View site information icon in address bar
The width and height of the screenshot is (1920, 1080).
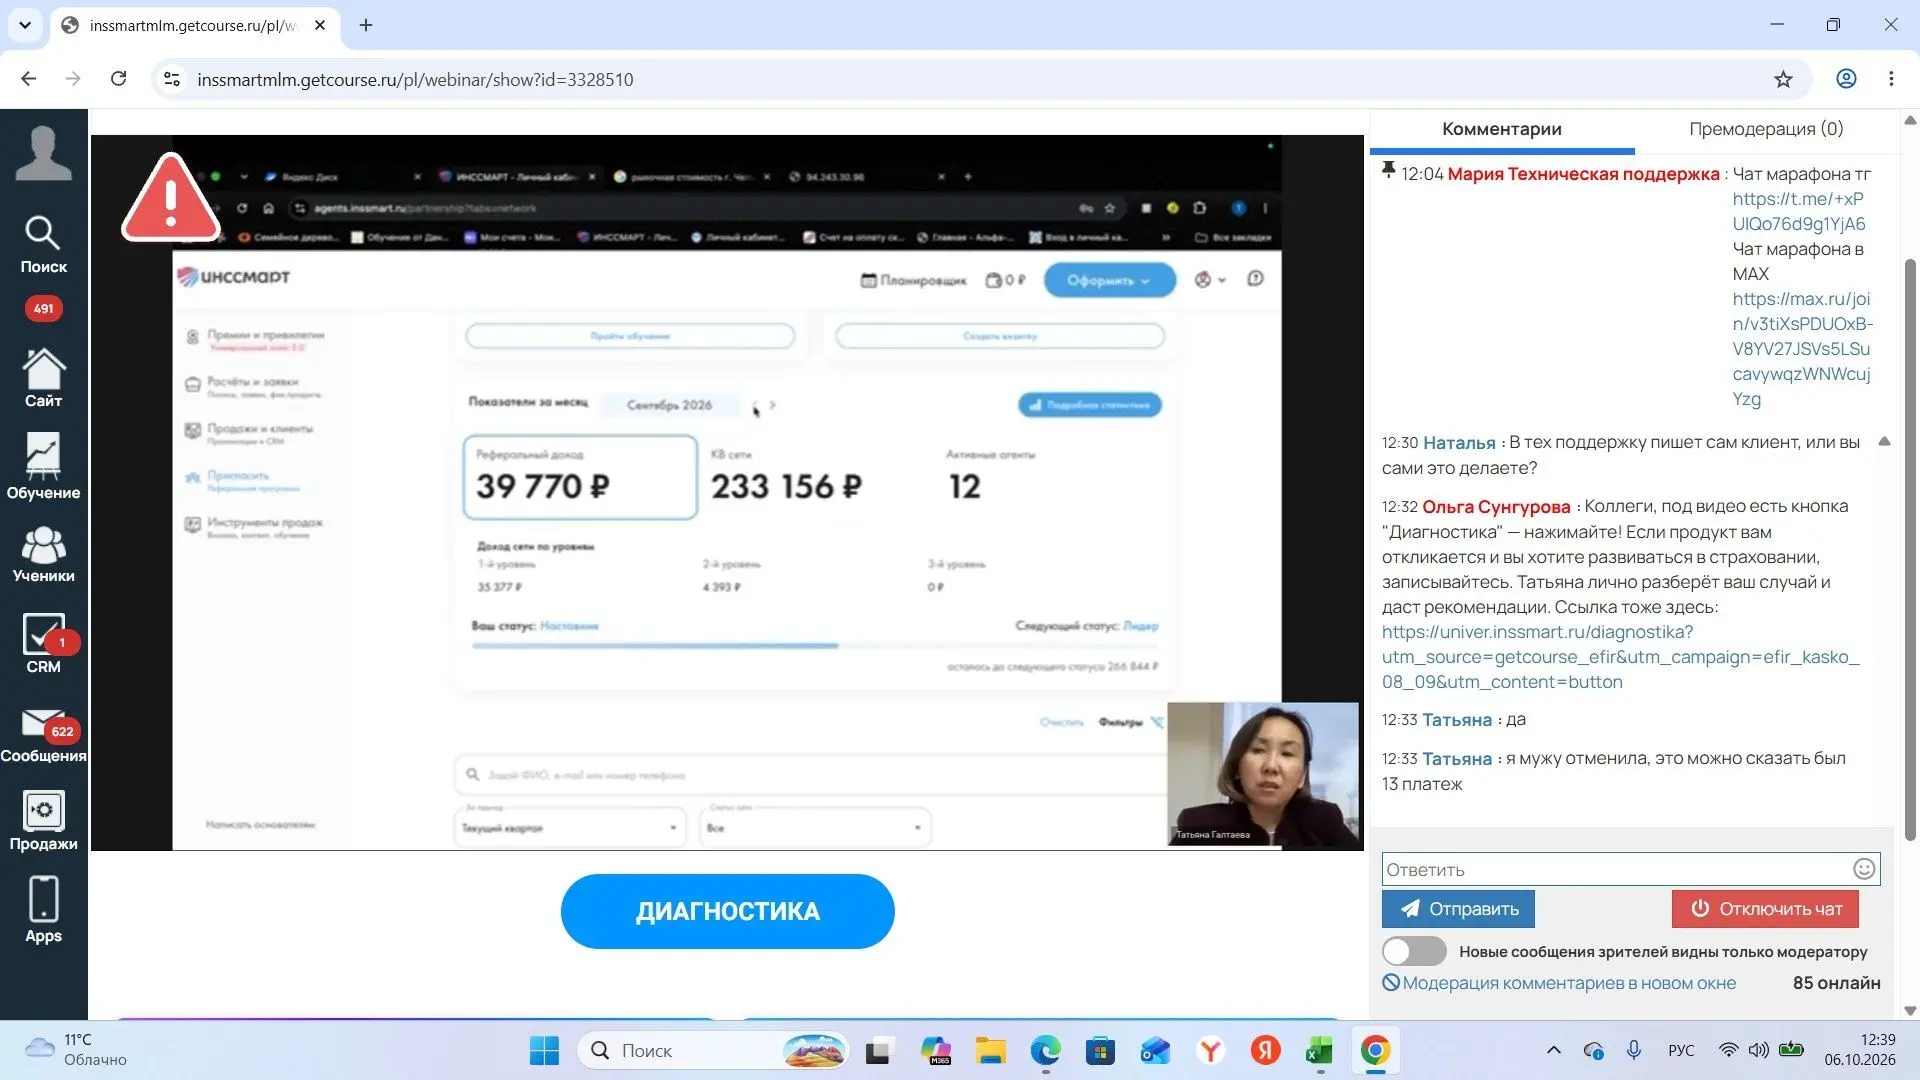[172, 79]
